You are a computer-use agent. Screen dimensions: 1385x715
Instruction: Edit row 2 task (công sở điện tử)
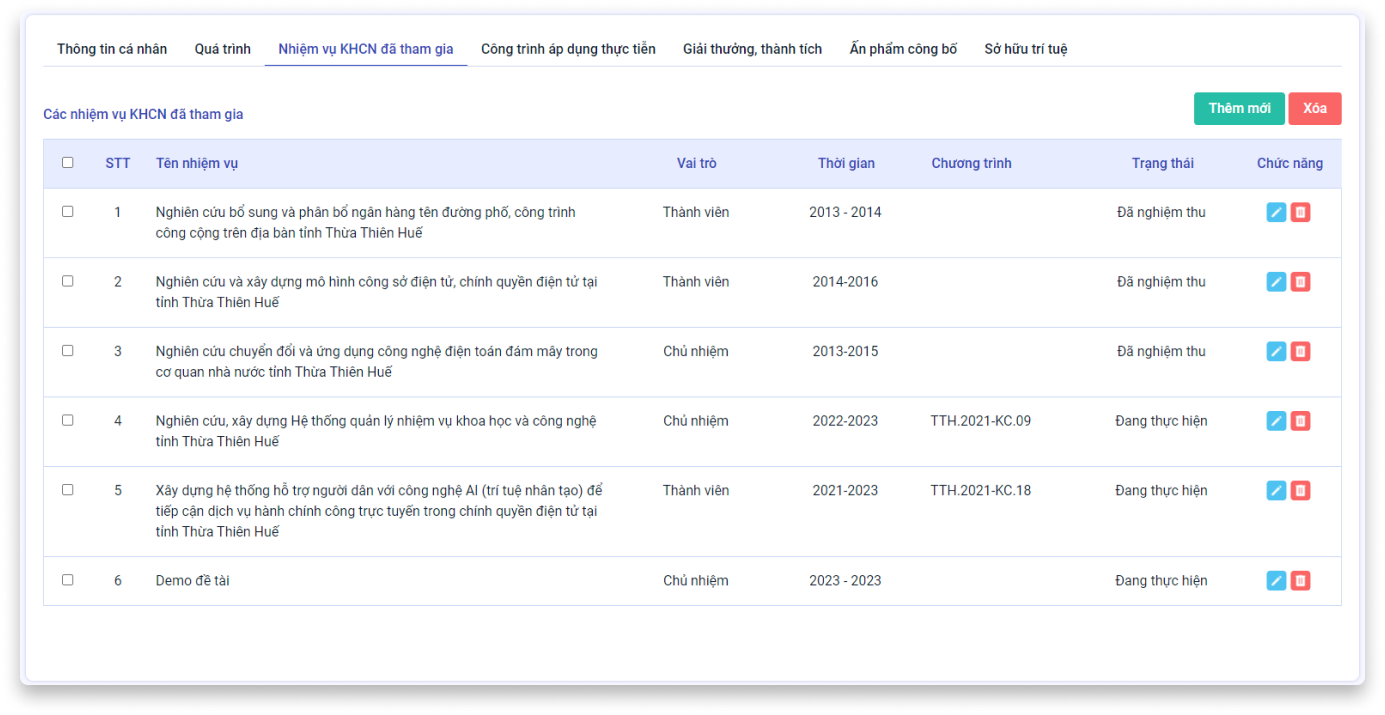(x=1276, y=282)
